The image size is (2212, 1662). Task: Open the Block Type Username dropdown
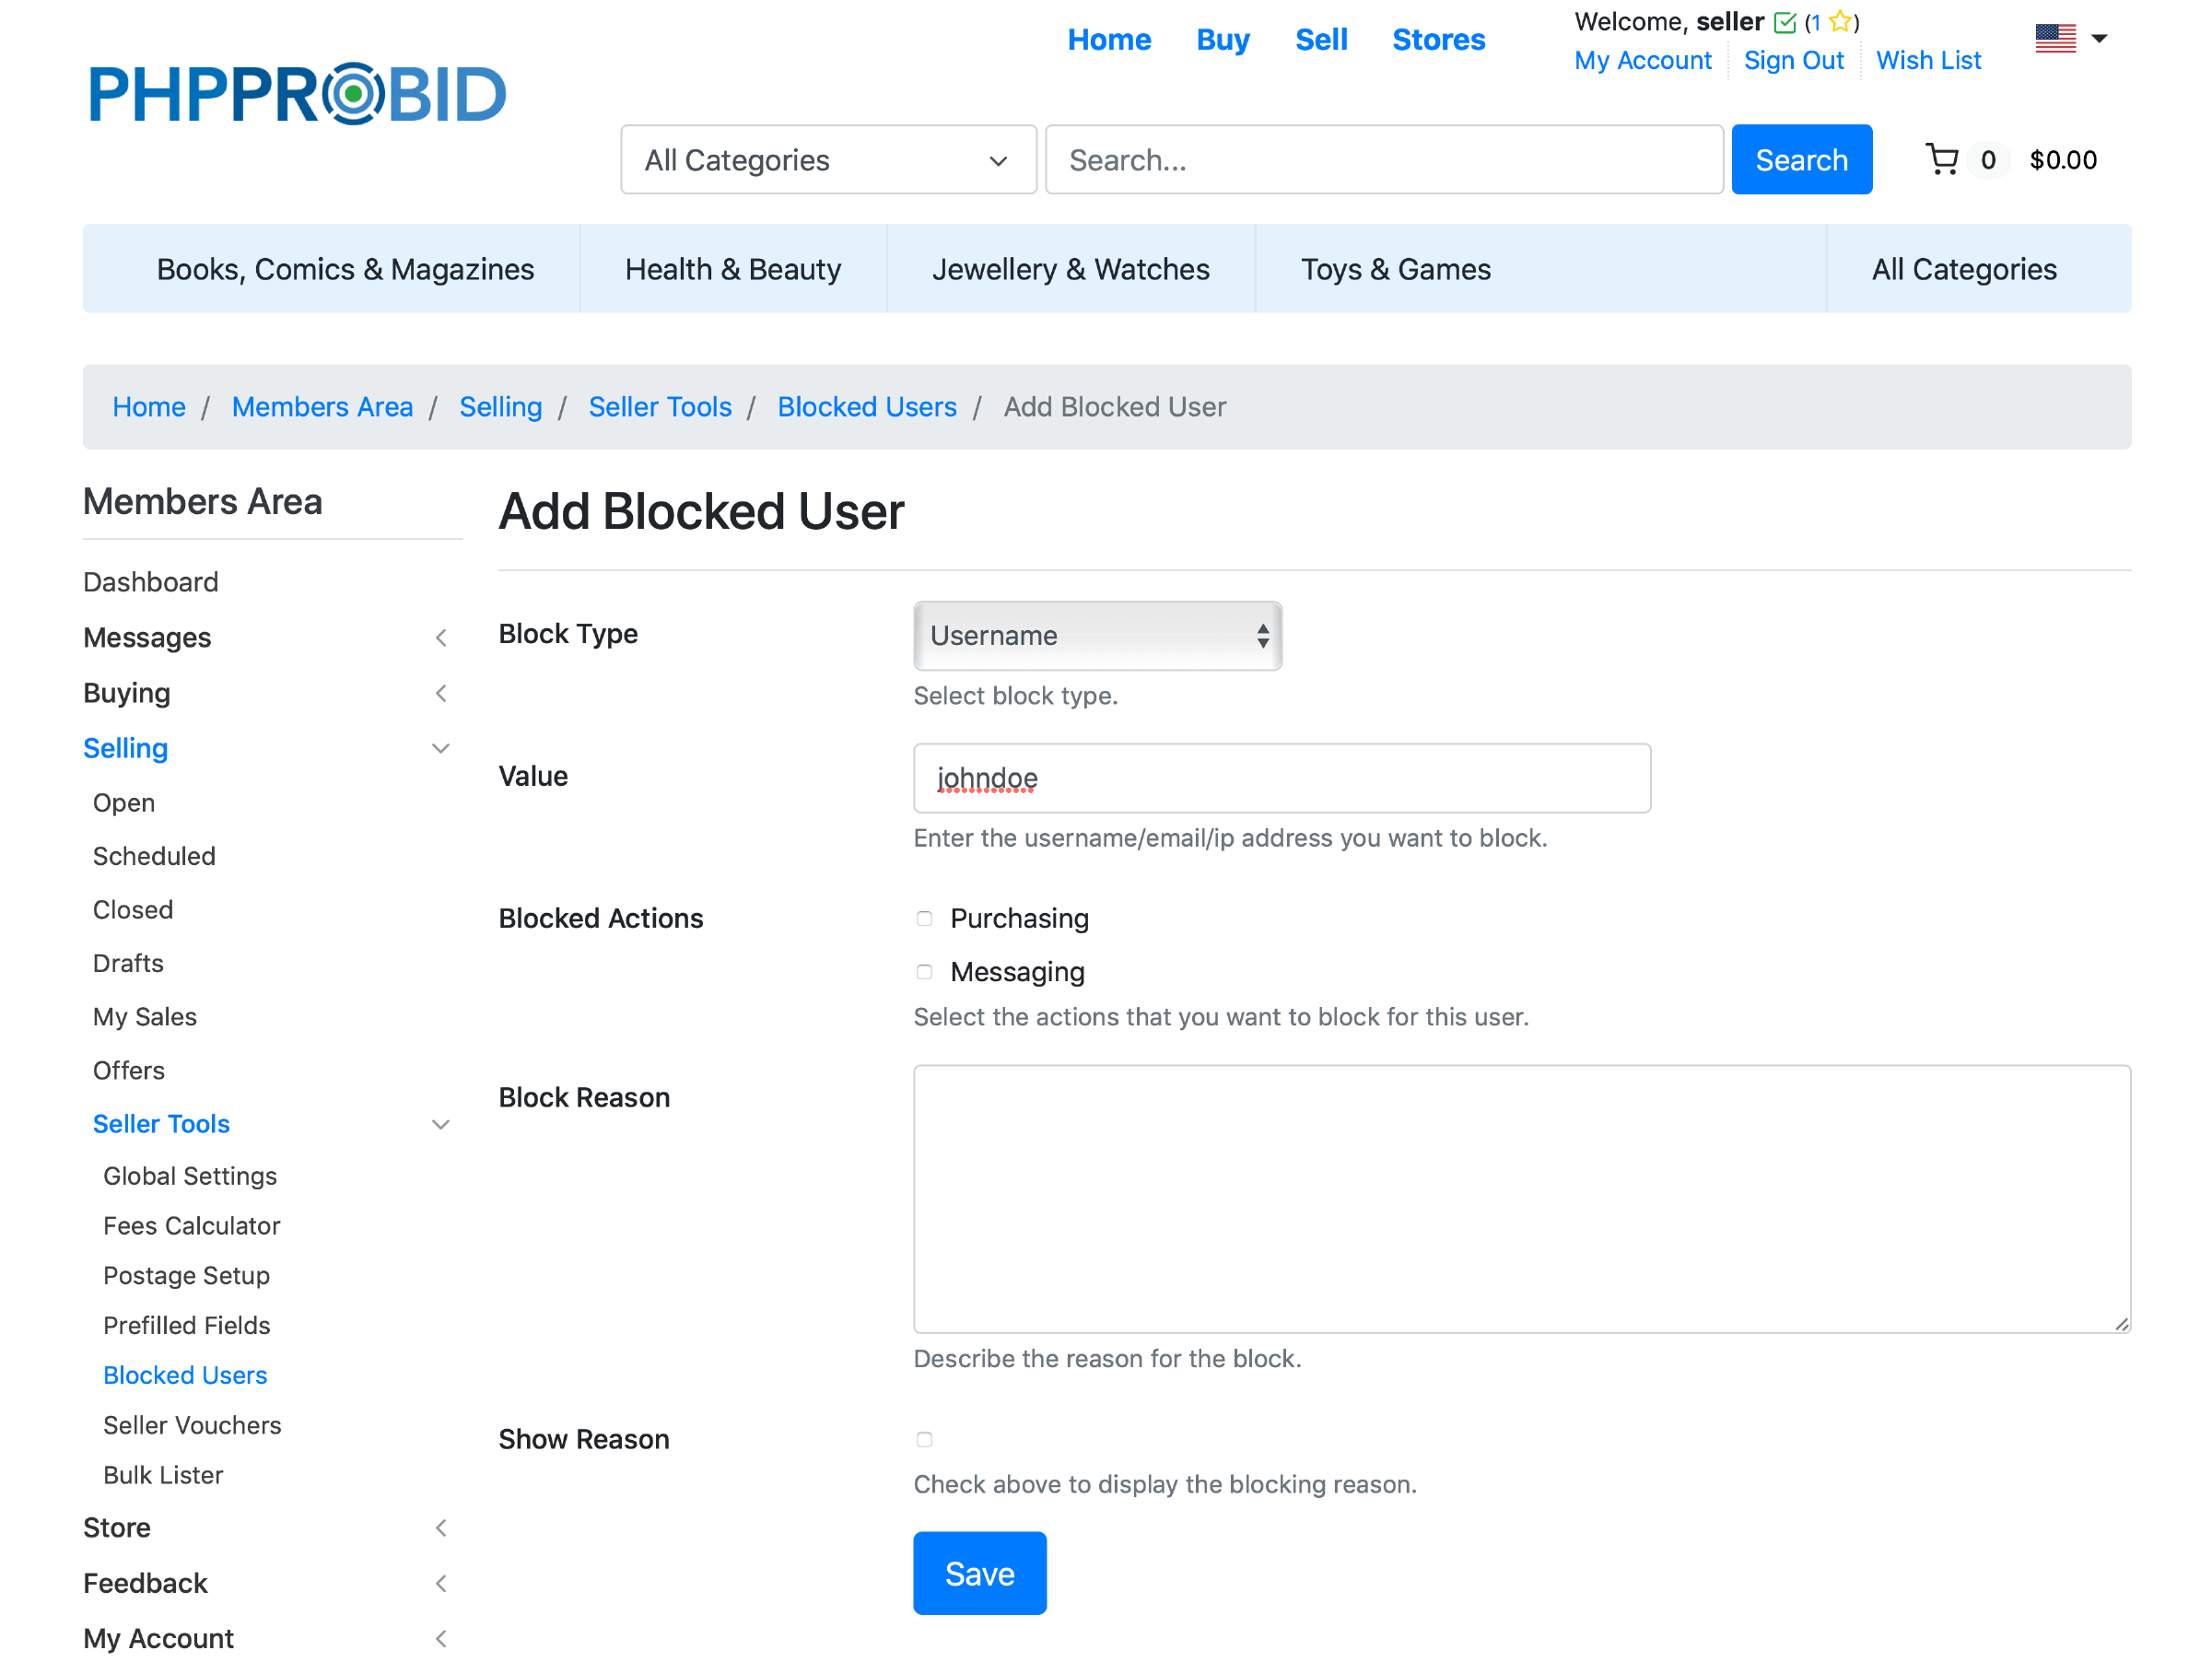pyautogui.click(x=1097, y=636)
